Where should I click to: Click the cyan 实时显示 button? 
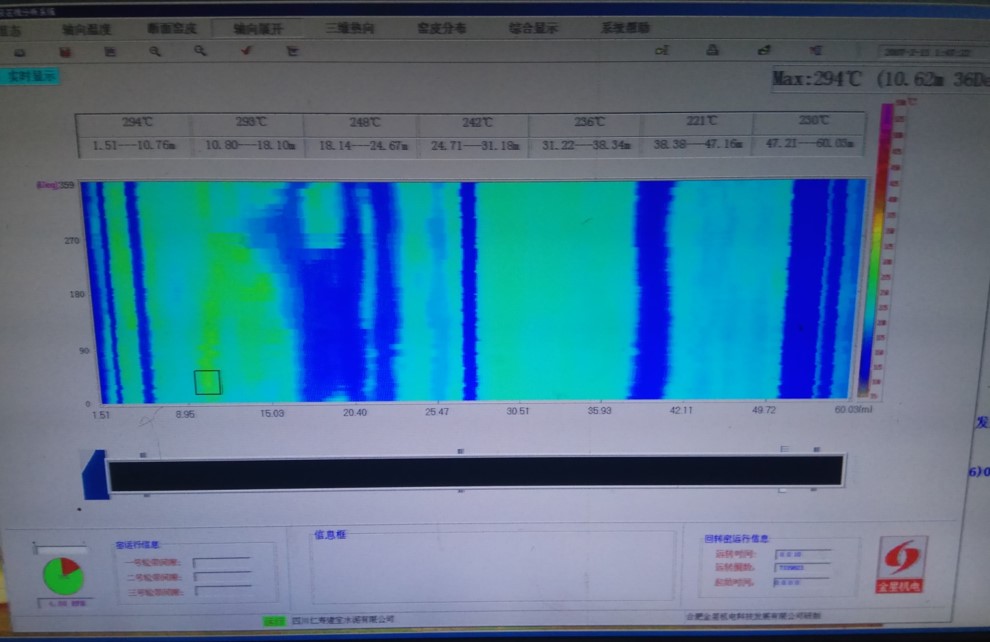[x=30, y=76]
